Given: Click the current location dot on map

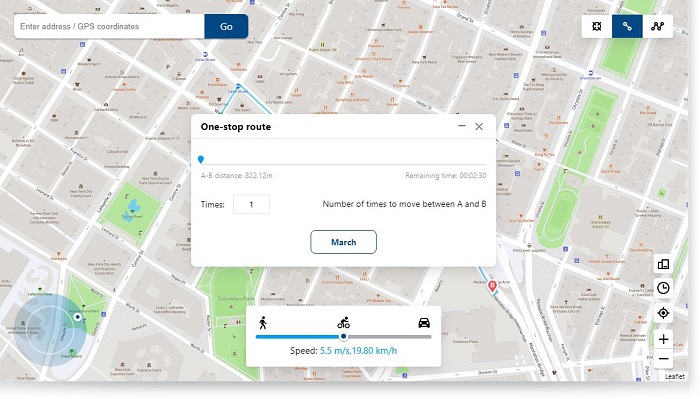Looking at the screenshot, I should [78, 317].
